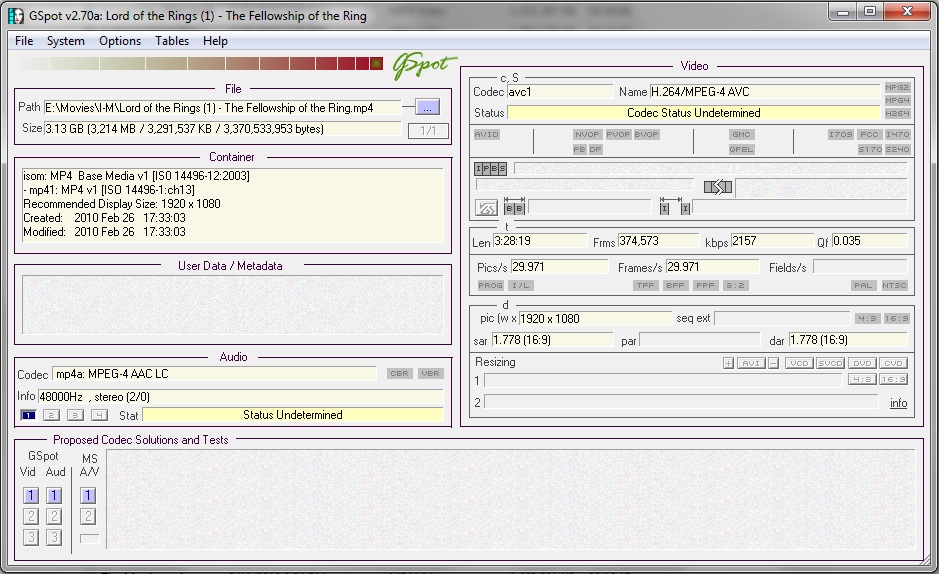The height and width of the screenshot is (574, 939).
Task: Open the File menu
Action: (x=24, y=41)
